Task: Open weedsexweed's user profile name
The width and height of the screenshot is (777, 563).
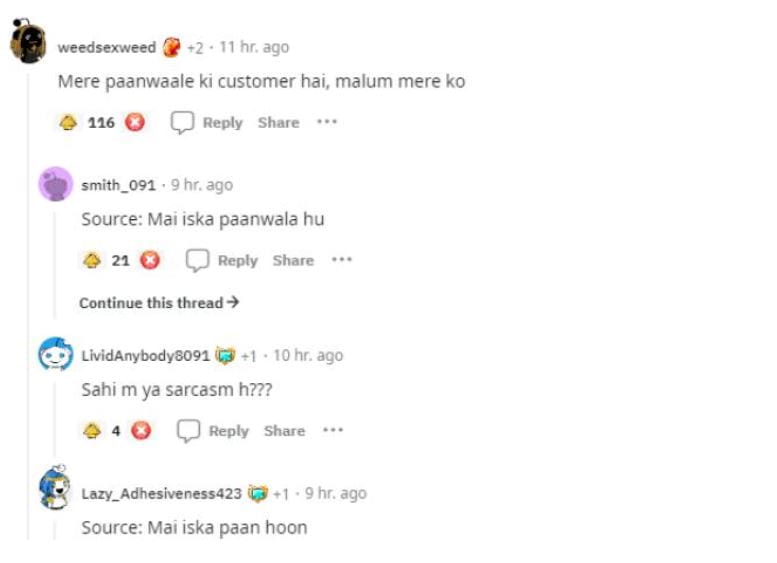Action: point(107,48)
